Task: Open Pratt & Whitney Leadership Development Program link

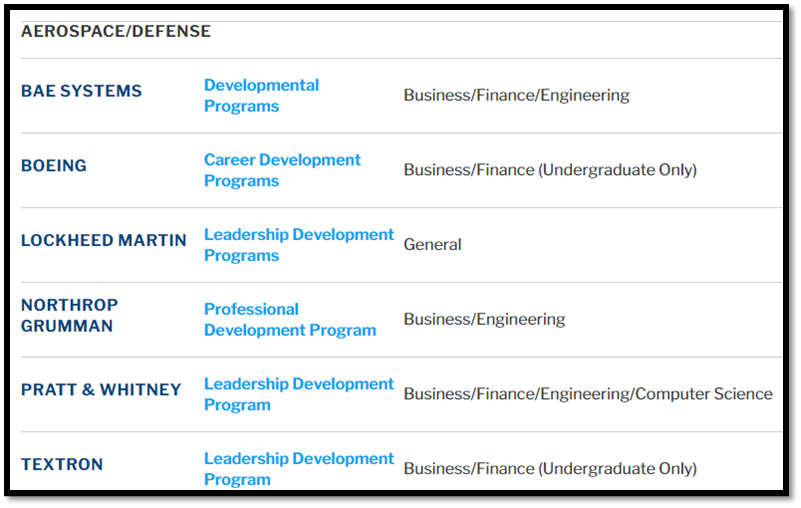Action: (x=299, y=394)
